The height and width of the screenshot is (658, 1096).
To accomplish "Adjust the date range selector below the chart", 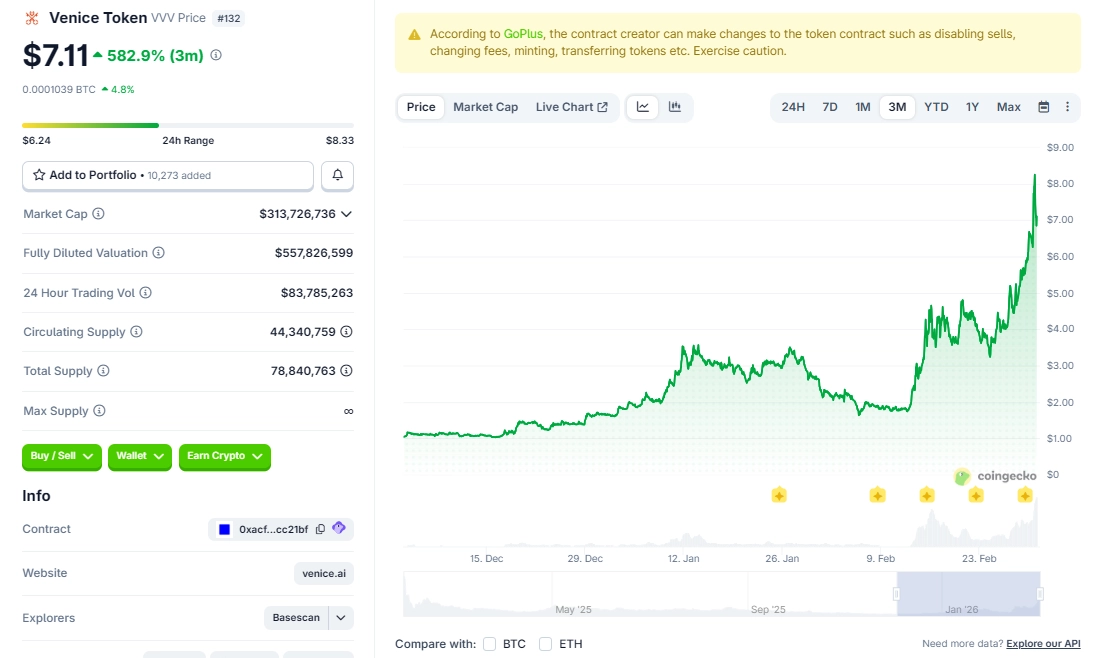I will pos(966,594).
